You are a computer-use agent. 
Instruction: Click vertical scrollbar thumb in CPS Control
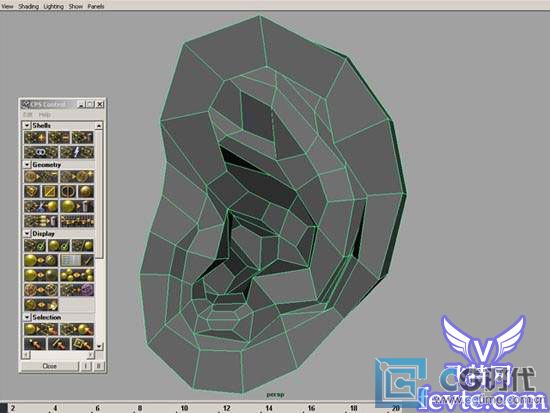pyautogui.click(x=99, y=194)
